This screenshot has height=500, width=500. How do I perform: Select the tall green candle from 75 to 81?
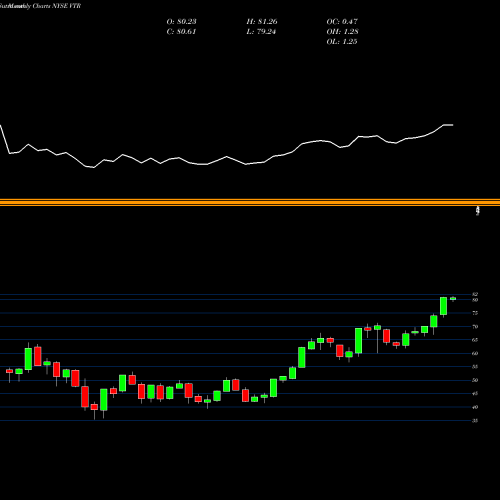[443, 306]
